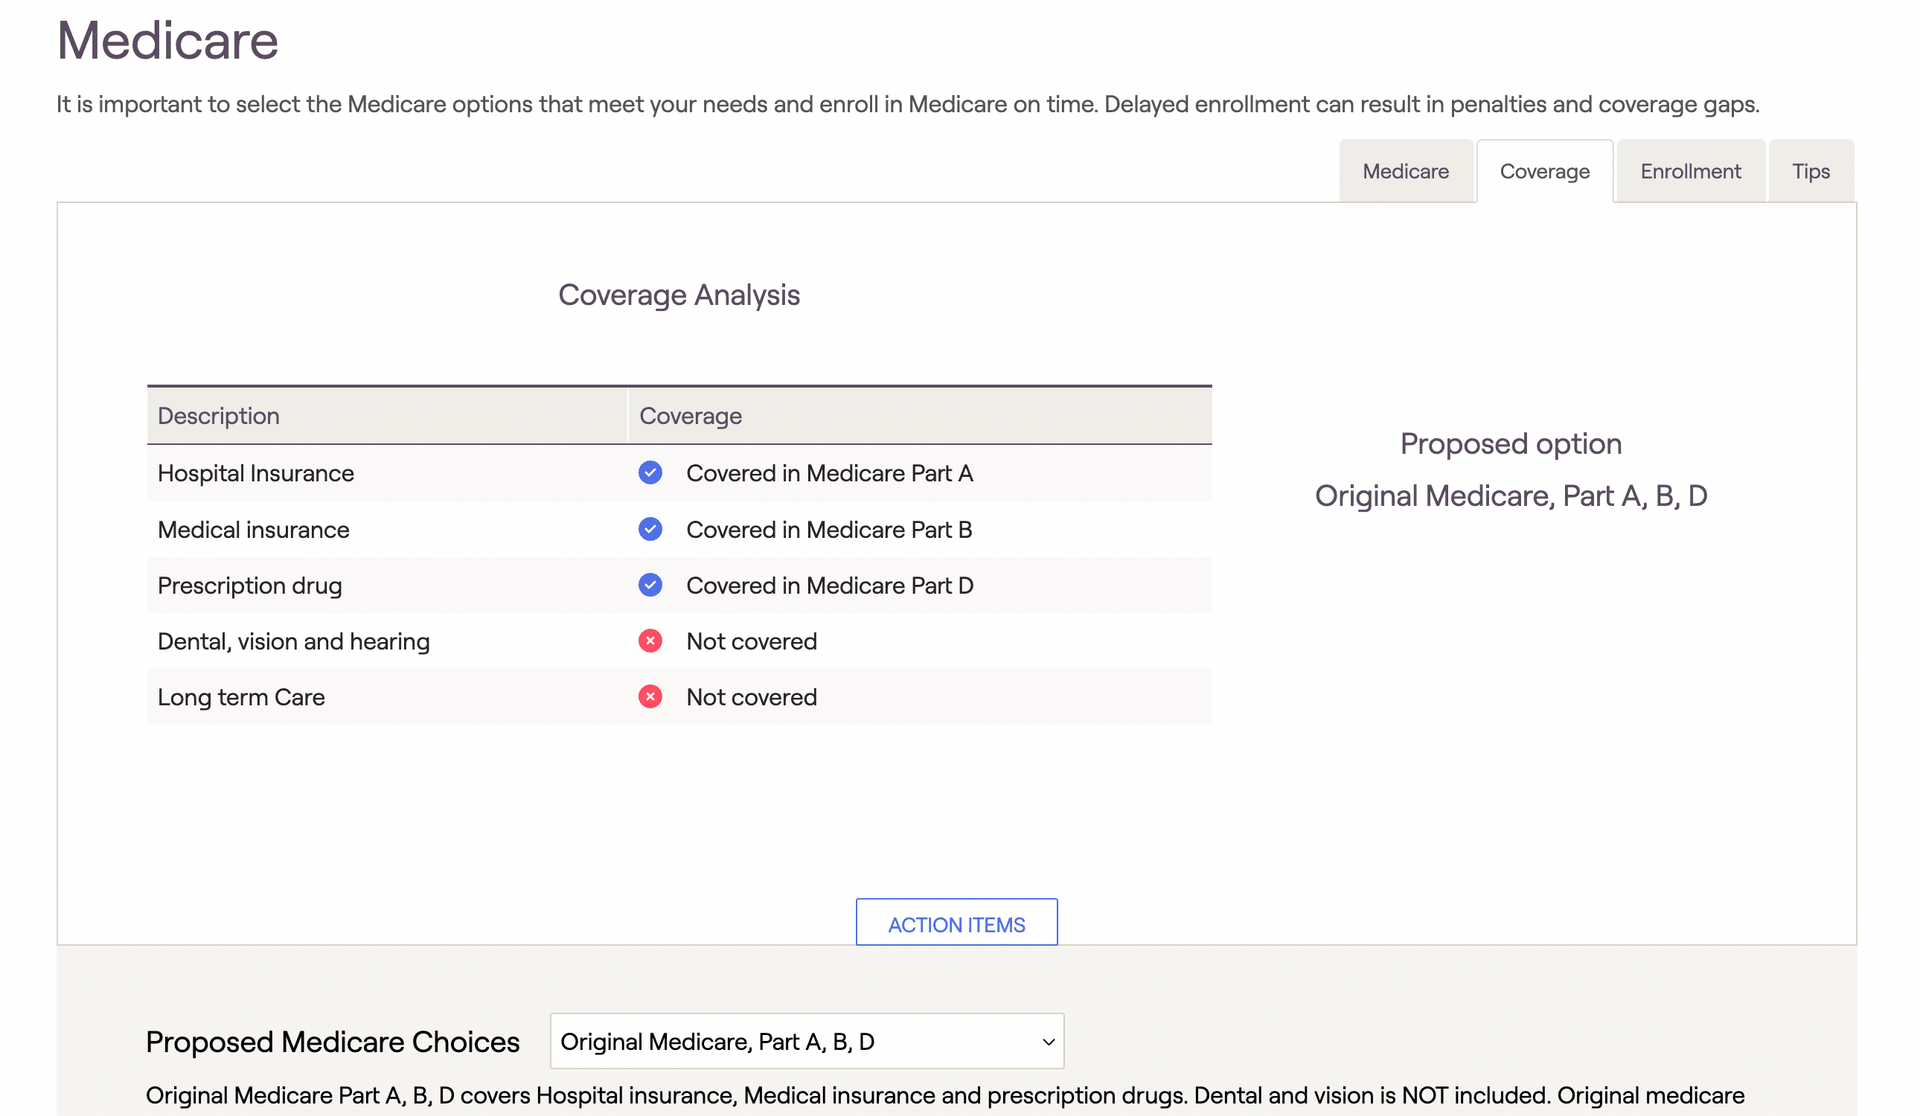Click the Medicare page title
Viewport: 1920px width, 1116px height.
[167, 41]
